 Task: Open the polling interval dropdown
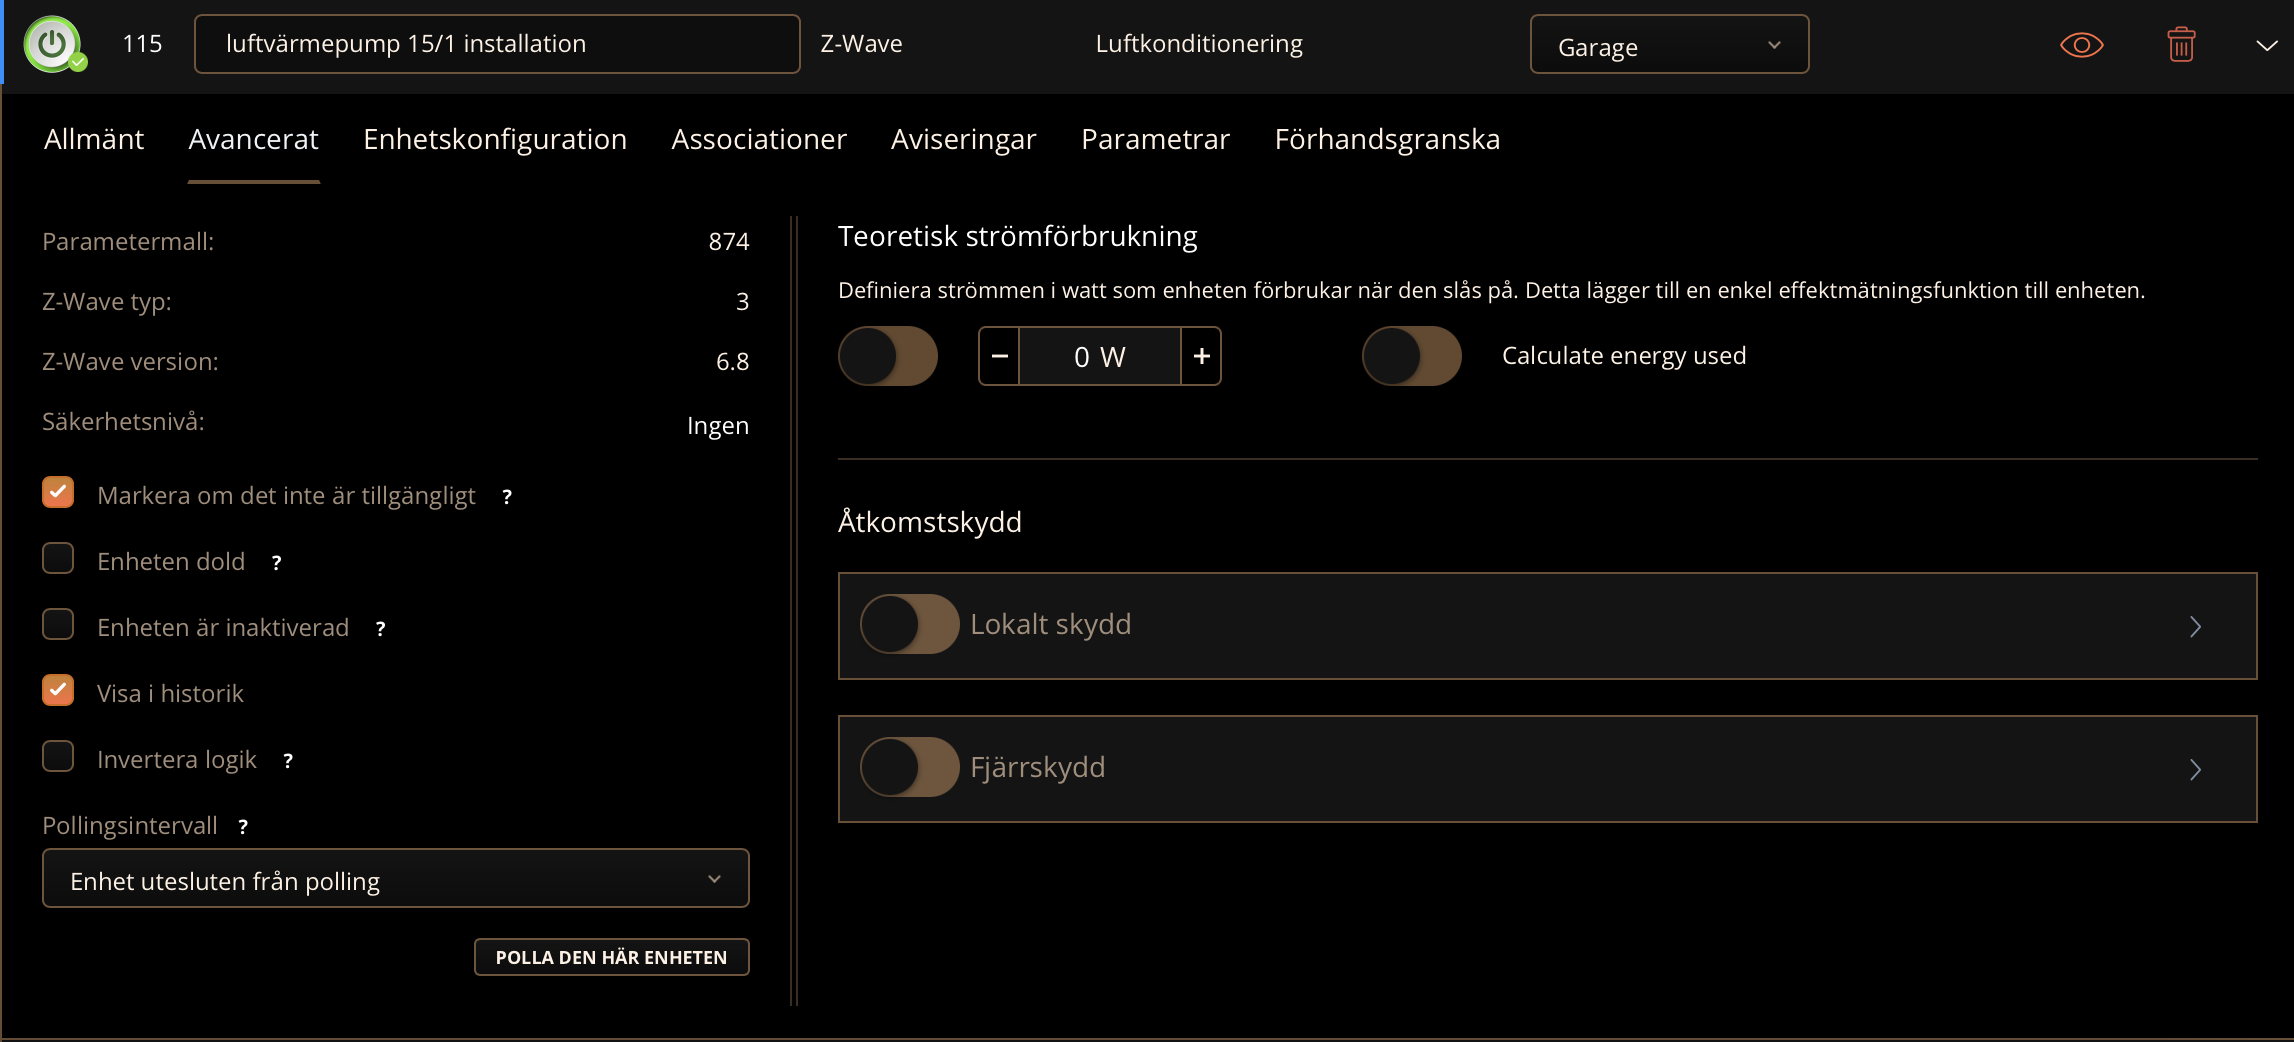tap(395, 879)
